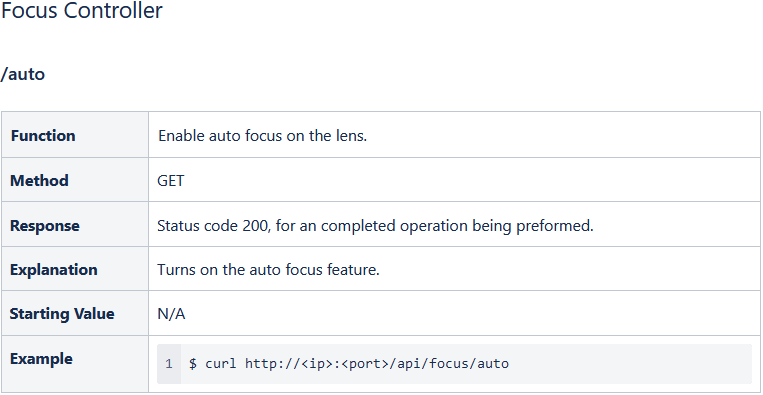Click the Status code 200 response text

tap(375, 226)
